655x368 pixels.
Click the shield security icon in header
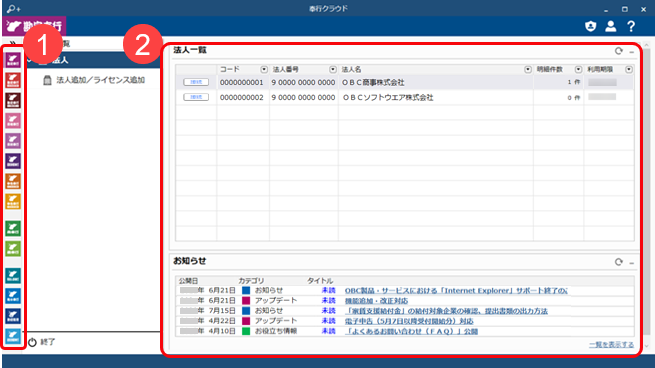coord(591,26)
